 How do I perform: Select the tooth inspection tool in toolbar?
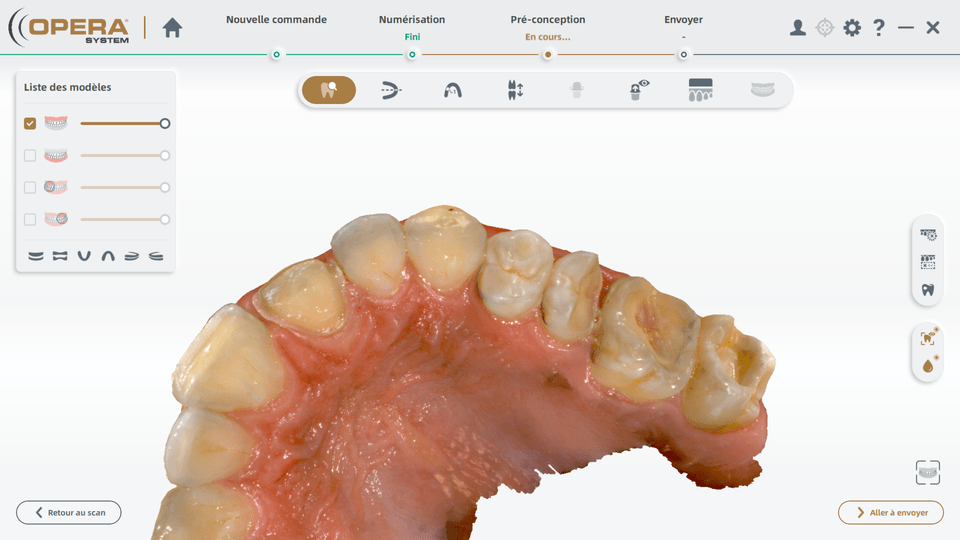(x=329, y=90)
